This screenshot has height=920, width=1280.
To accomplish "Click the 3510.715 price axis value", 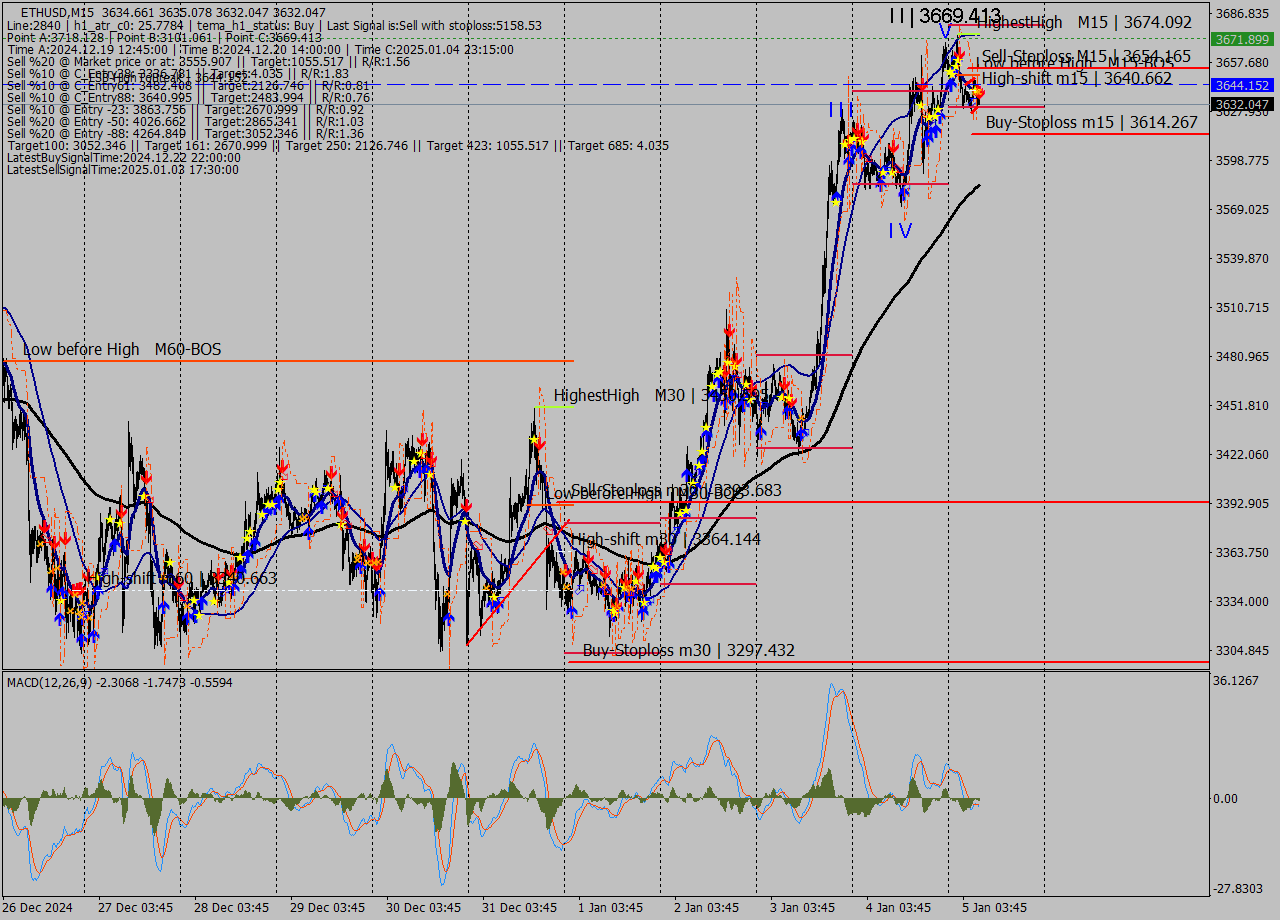I will pos(1243,307).
